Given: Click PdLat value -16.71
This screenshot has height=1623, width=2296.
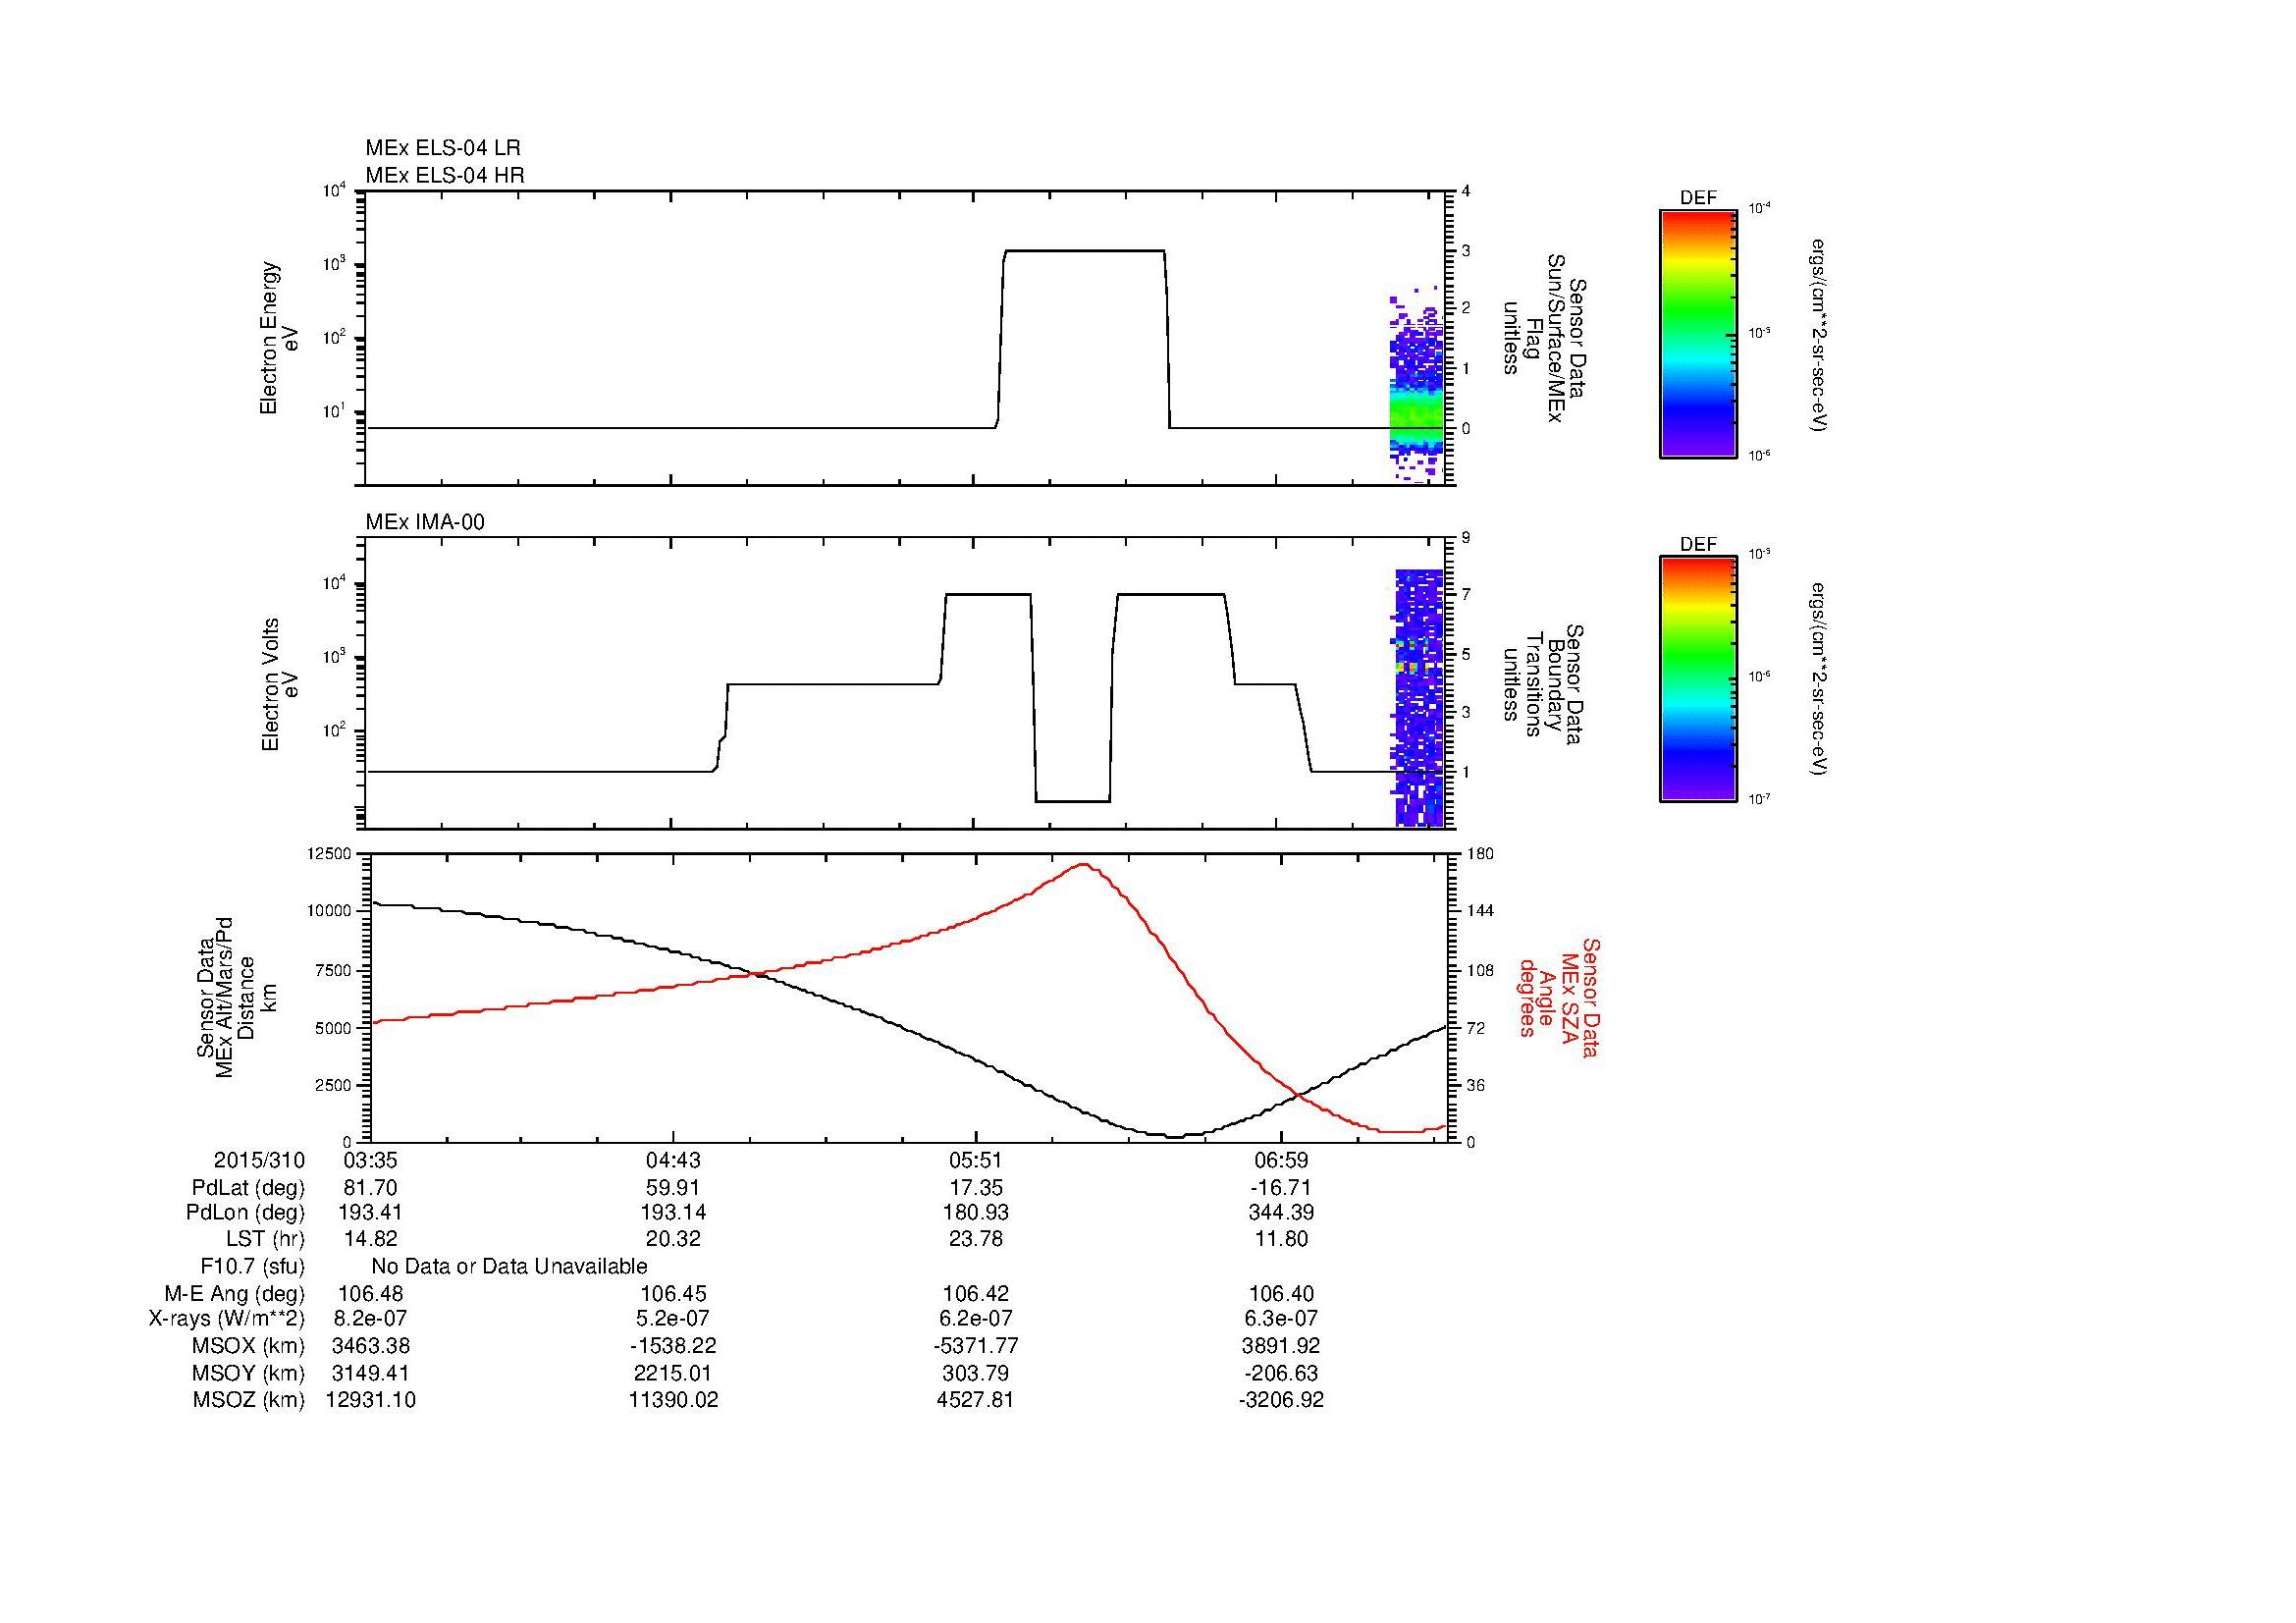Looking at the screenshot, I should tap(1280, 1188).
